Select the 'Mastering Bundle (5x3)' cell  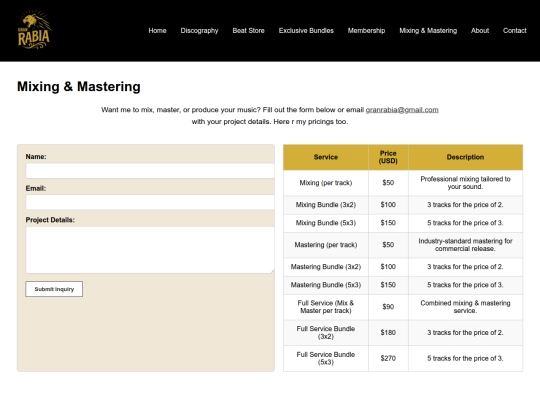326,285
